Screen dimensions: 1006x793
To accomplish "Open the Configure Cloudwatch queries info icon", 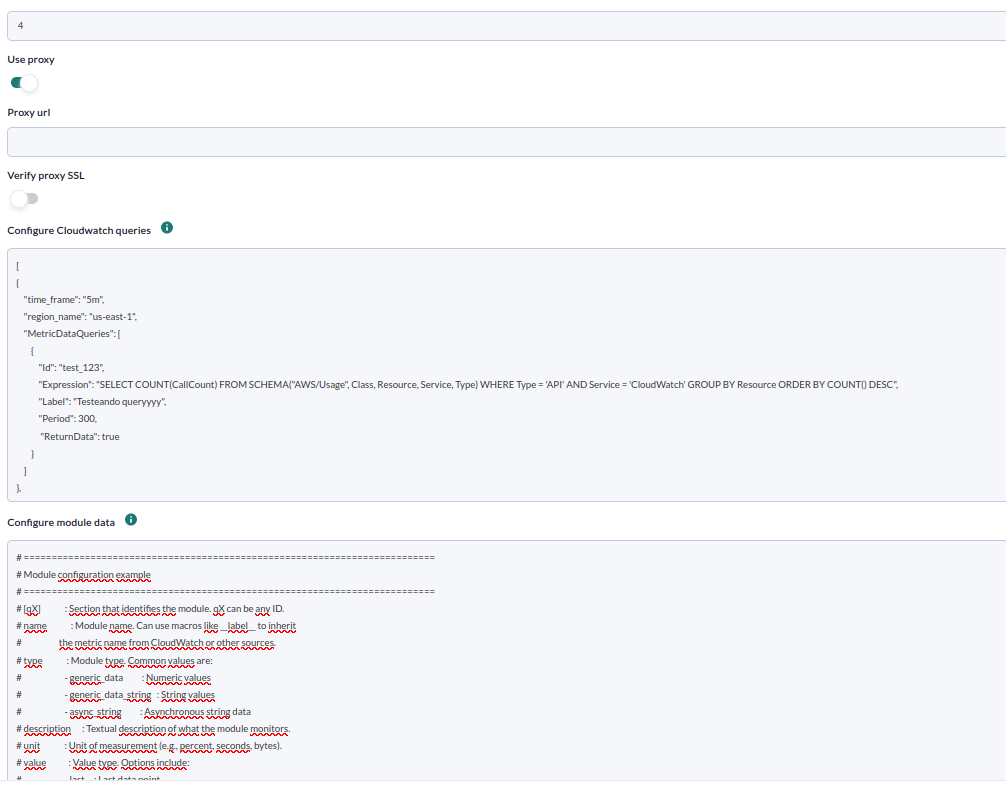I will pos(167,228).
